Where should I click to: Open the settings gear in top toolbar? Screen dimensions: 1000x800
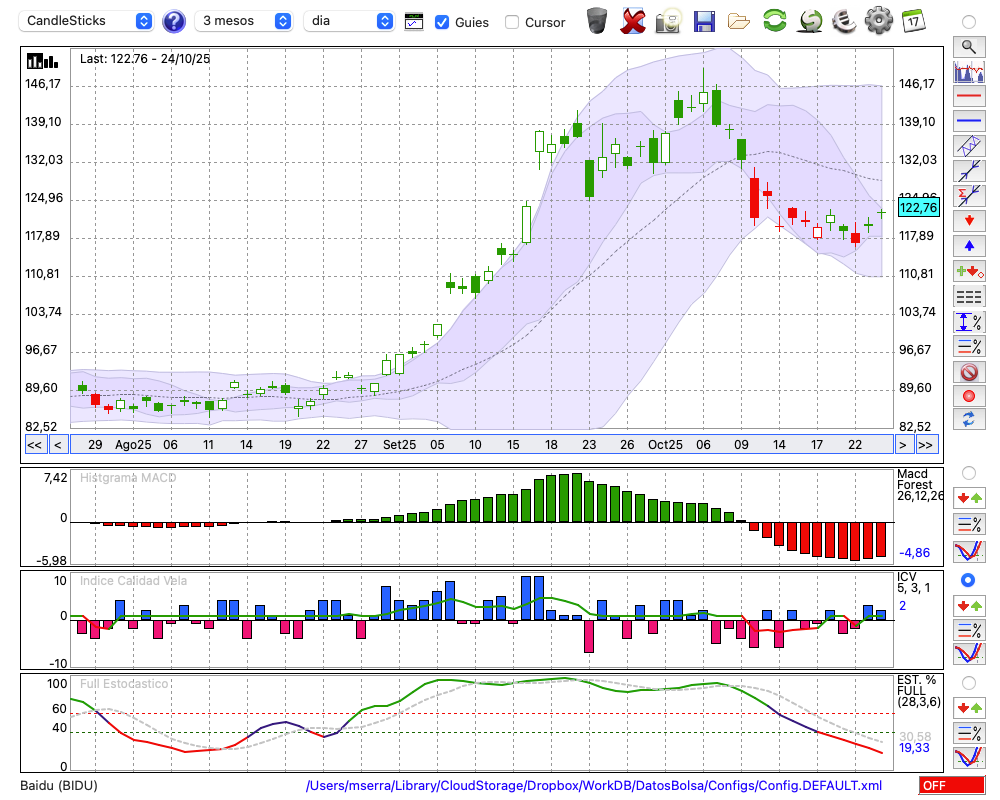pyautogui.click(x=878, y=20)
